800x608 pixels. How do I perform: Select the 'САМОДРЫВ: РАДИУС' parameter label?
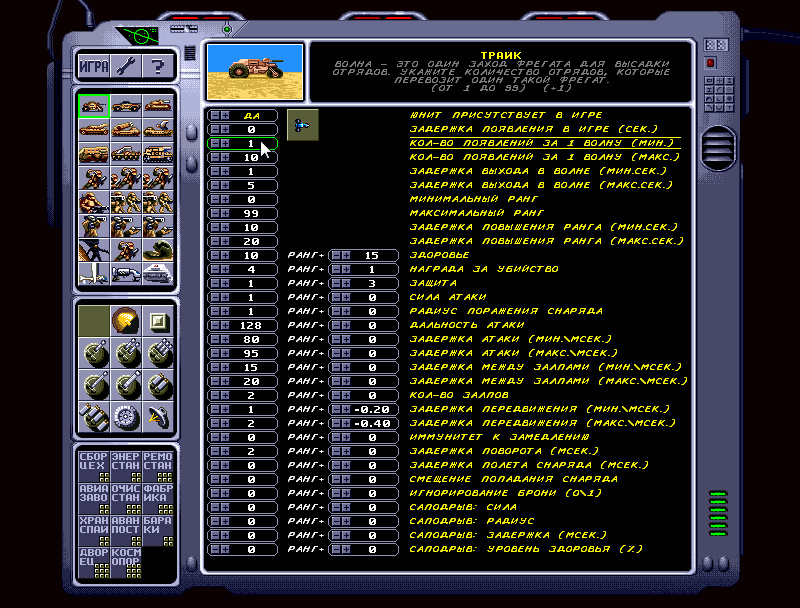(x=472, y=521)
